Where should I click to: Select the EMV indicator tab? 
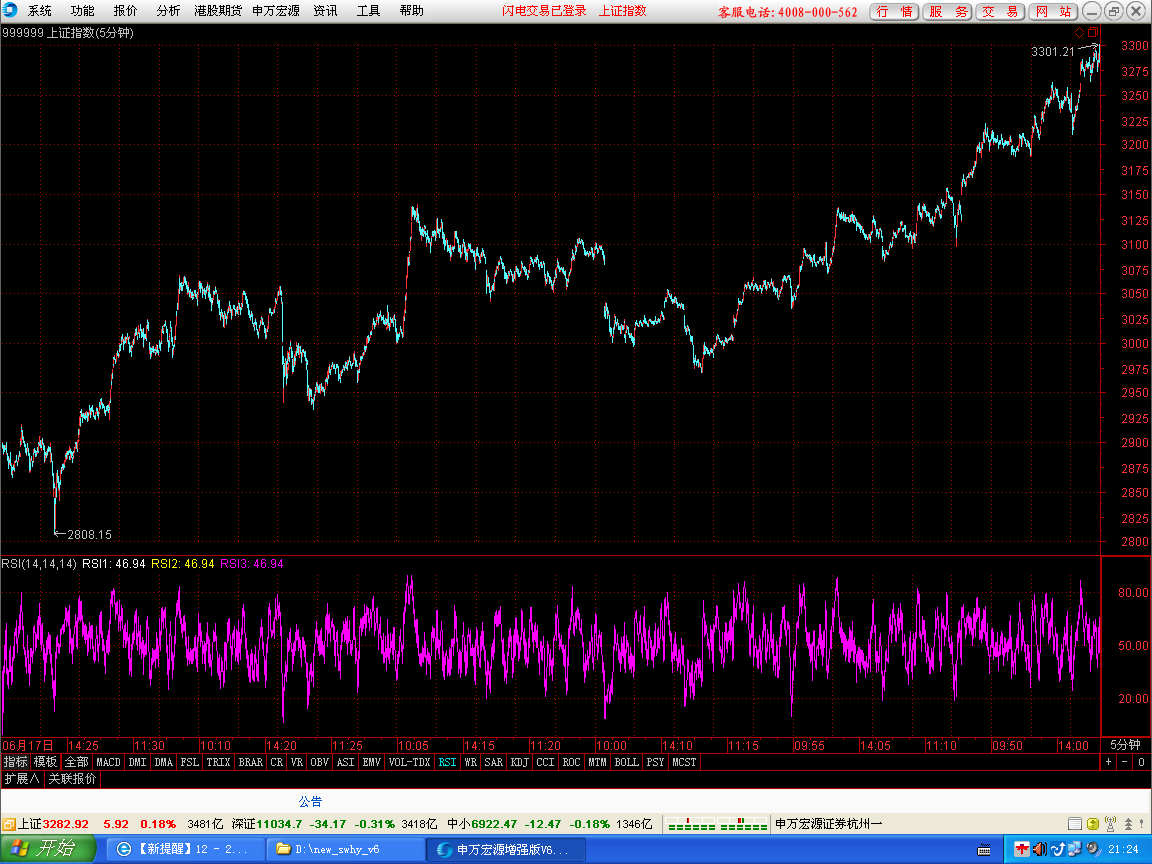pos(372,762)
